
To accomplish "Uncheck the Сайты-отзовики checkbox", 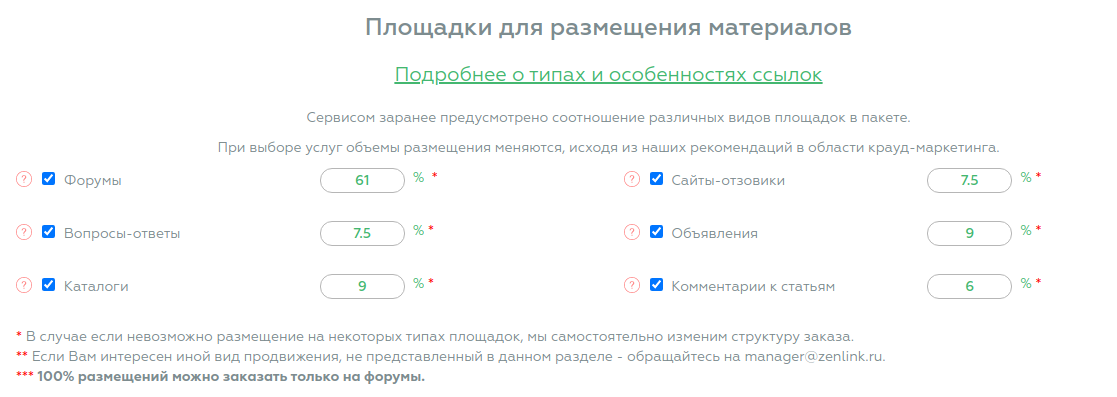I will point(656,179).
